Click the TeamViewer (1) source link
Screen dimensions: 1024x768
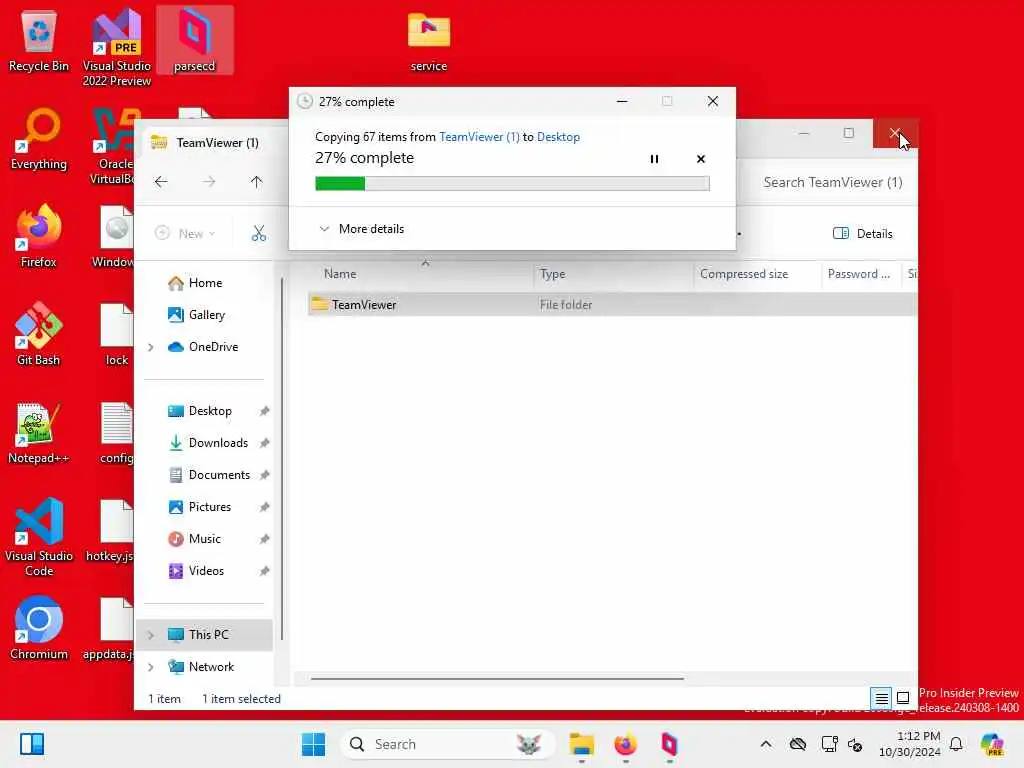tap(479, 136)
